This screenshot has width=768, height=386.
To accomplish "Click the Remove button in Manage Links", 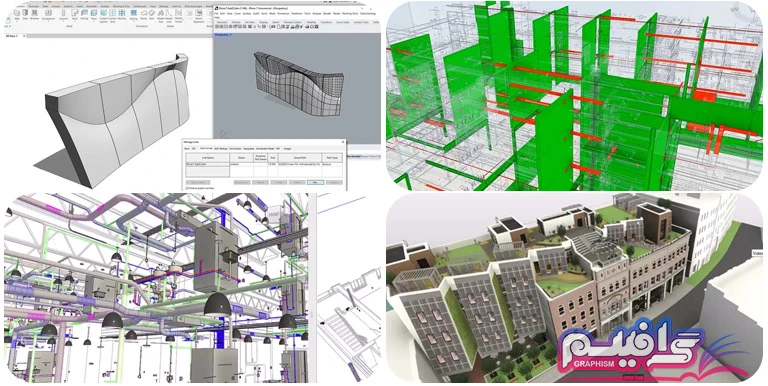I will (x=335, y=183).
